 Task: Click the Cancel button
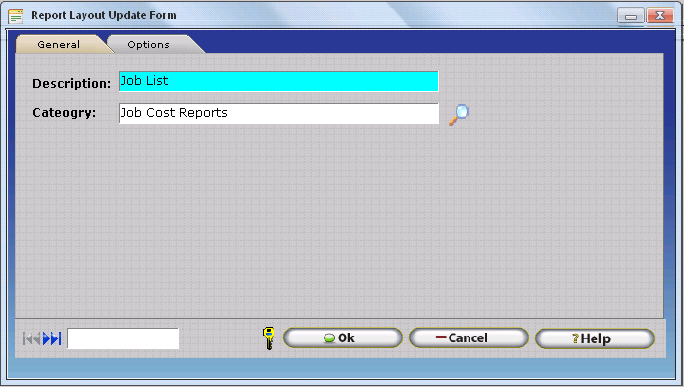(x=469, y=338)
